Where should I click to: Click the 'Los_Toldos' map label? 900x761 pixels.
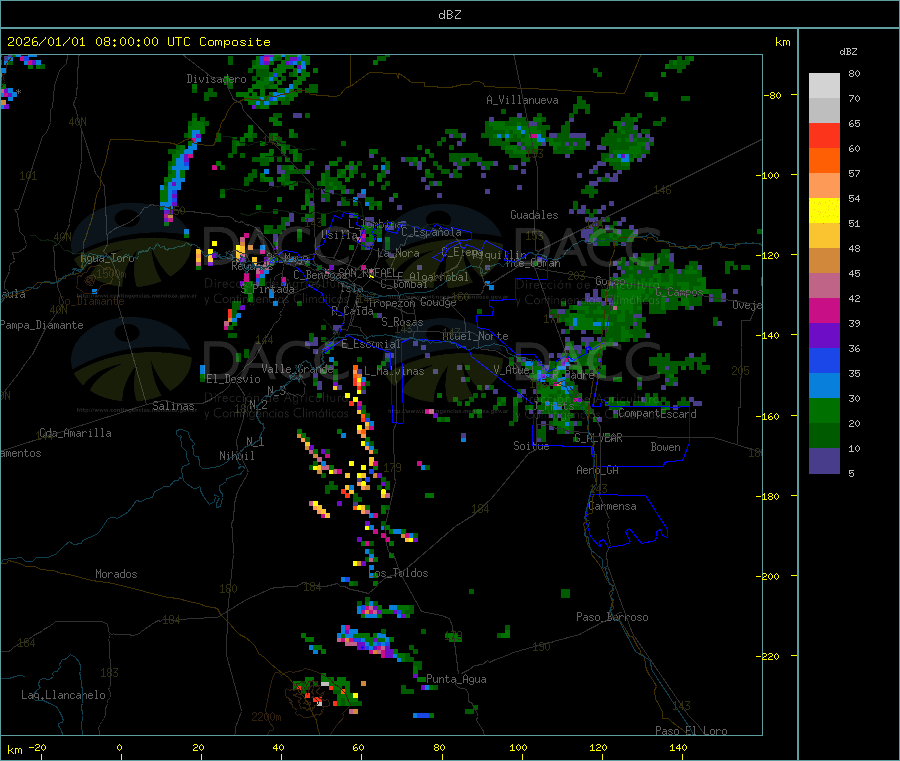[x=398, y=573]
